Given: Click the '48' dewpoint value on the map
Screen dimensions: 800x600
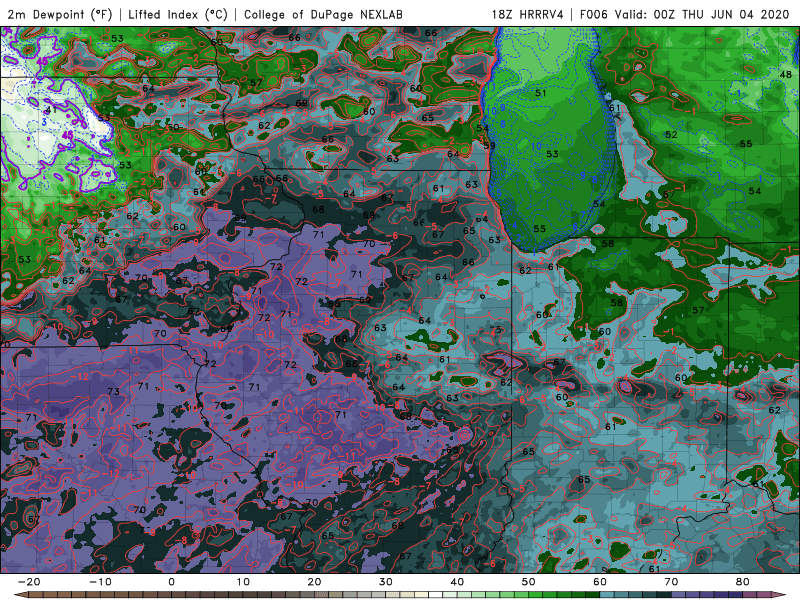Looking at the screenshot, I should tap(786, 74).
